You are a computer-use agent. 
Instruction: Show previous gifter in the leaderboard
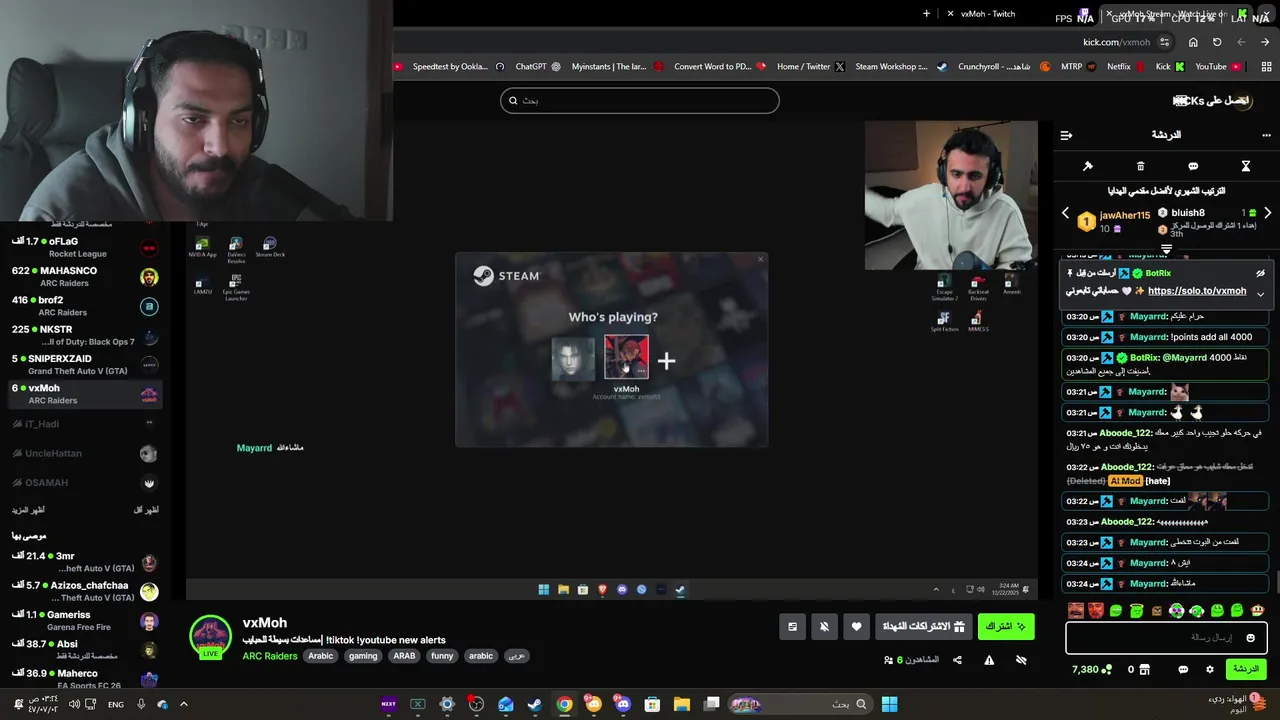point(1065,213)
